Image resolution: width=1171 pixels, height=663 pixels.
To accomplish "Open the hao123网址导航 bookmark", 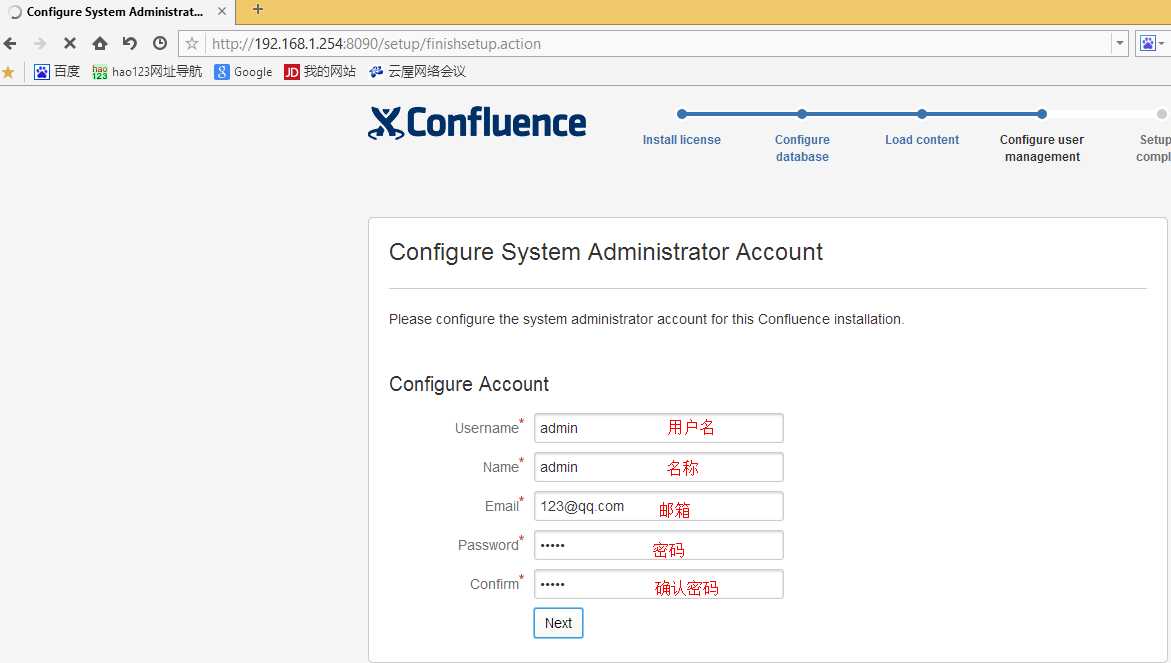I will point(147,72).
